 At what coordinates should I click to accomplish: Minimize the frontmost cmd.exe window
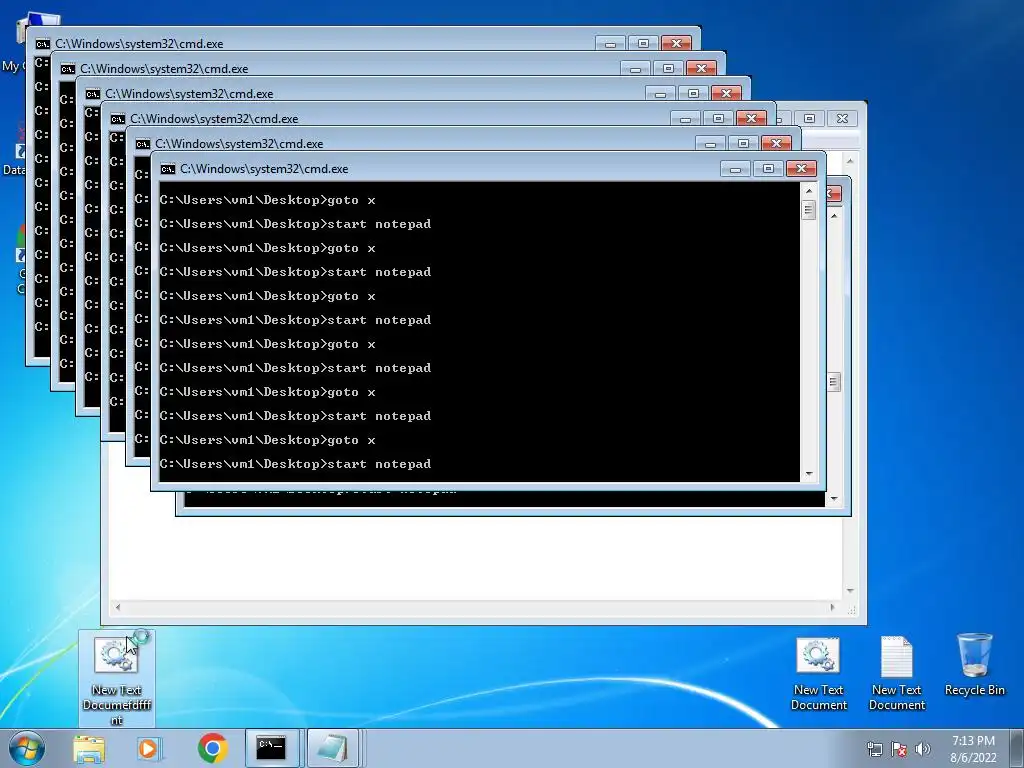735,168
